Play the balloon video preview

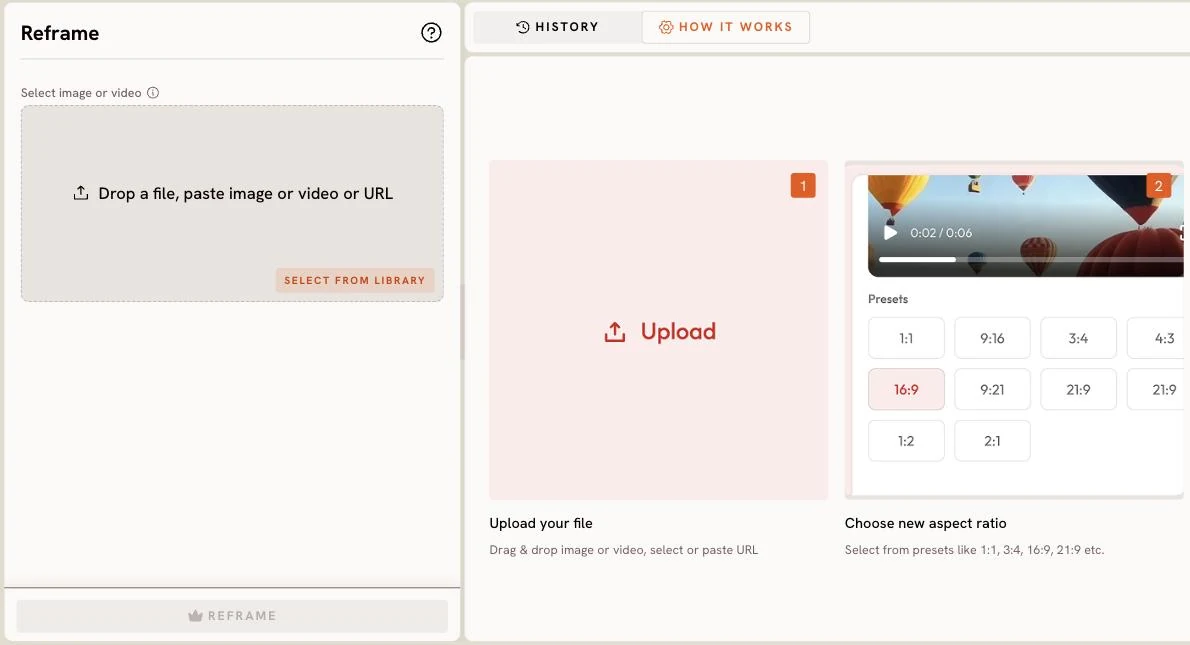(890, 232)
